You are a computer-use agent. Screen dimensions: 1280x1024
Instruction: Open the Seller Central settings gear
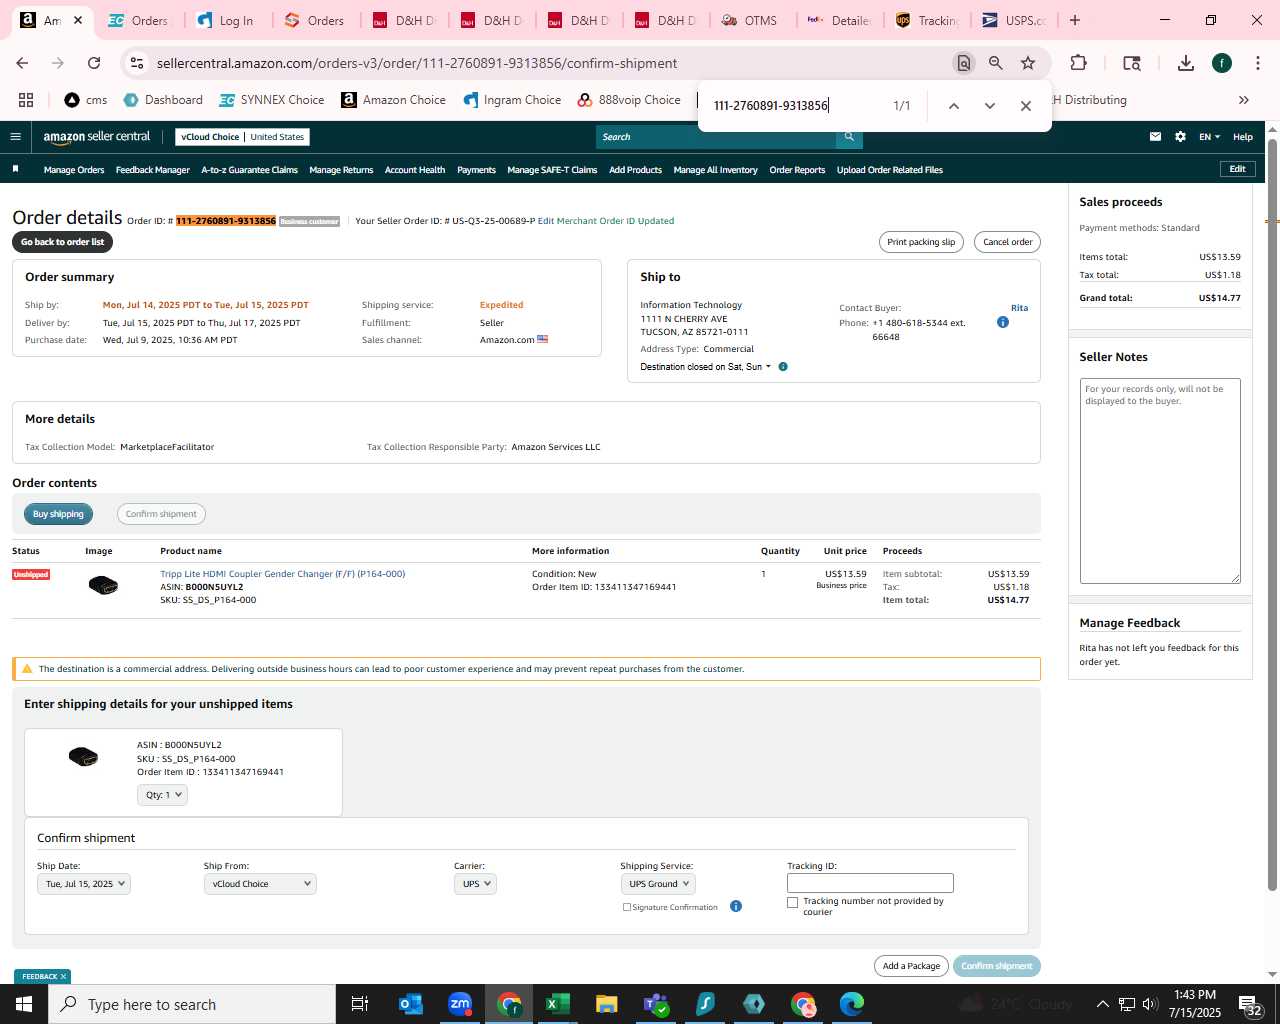coord(1180,137)
